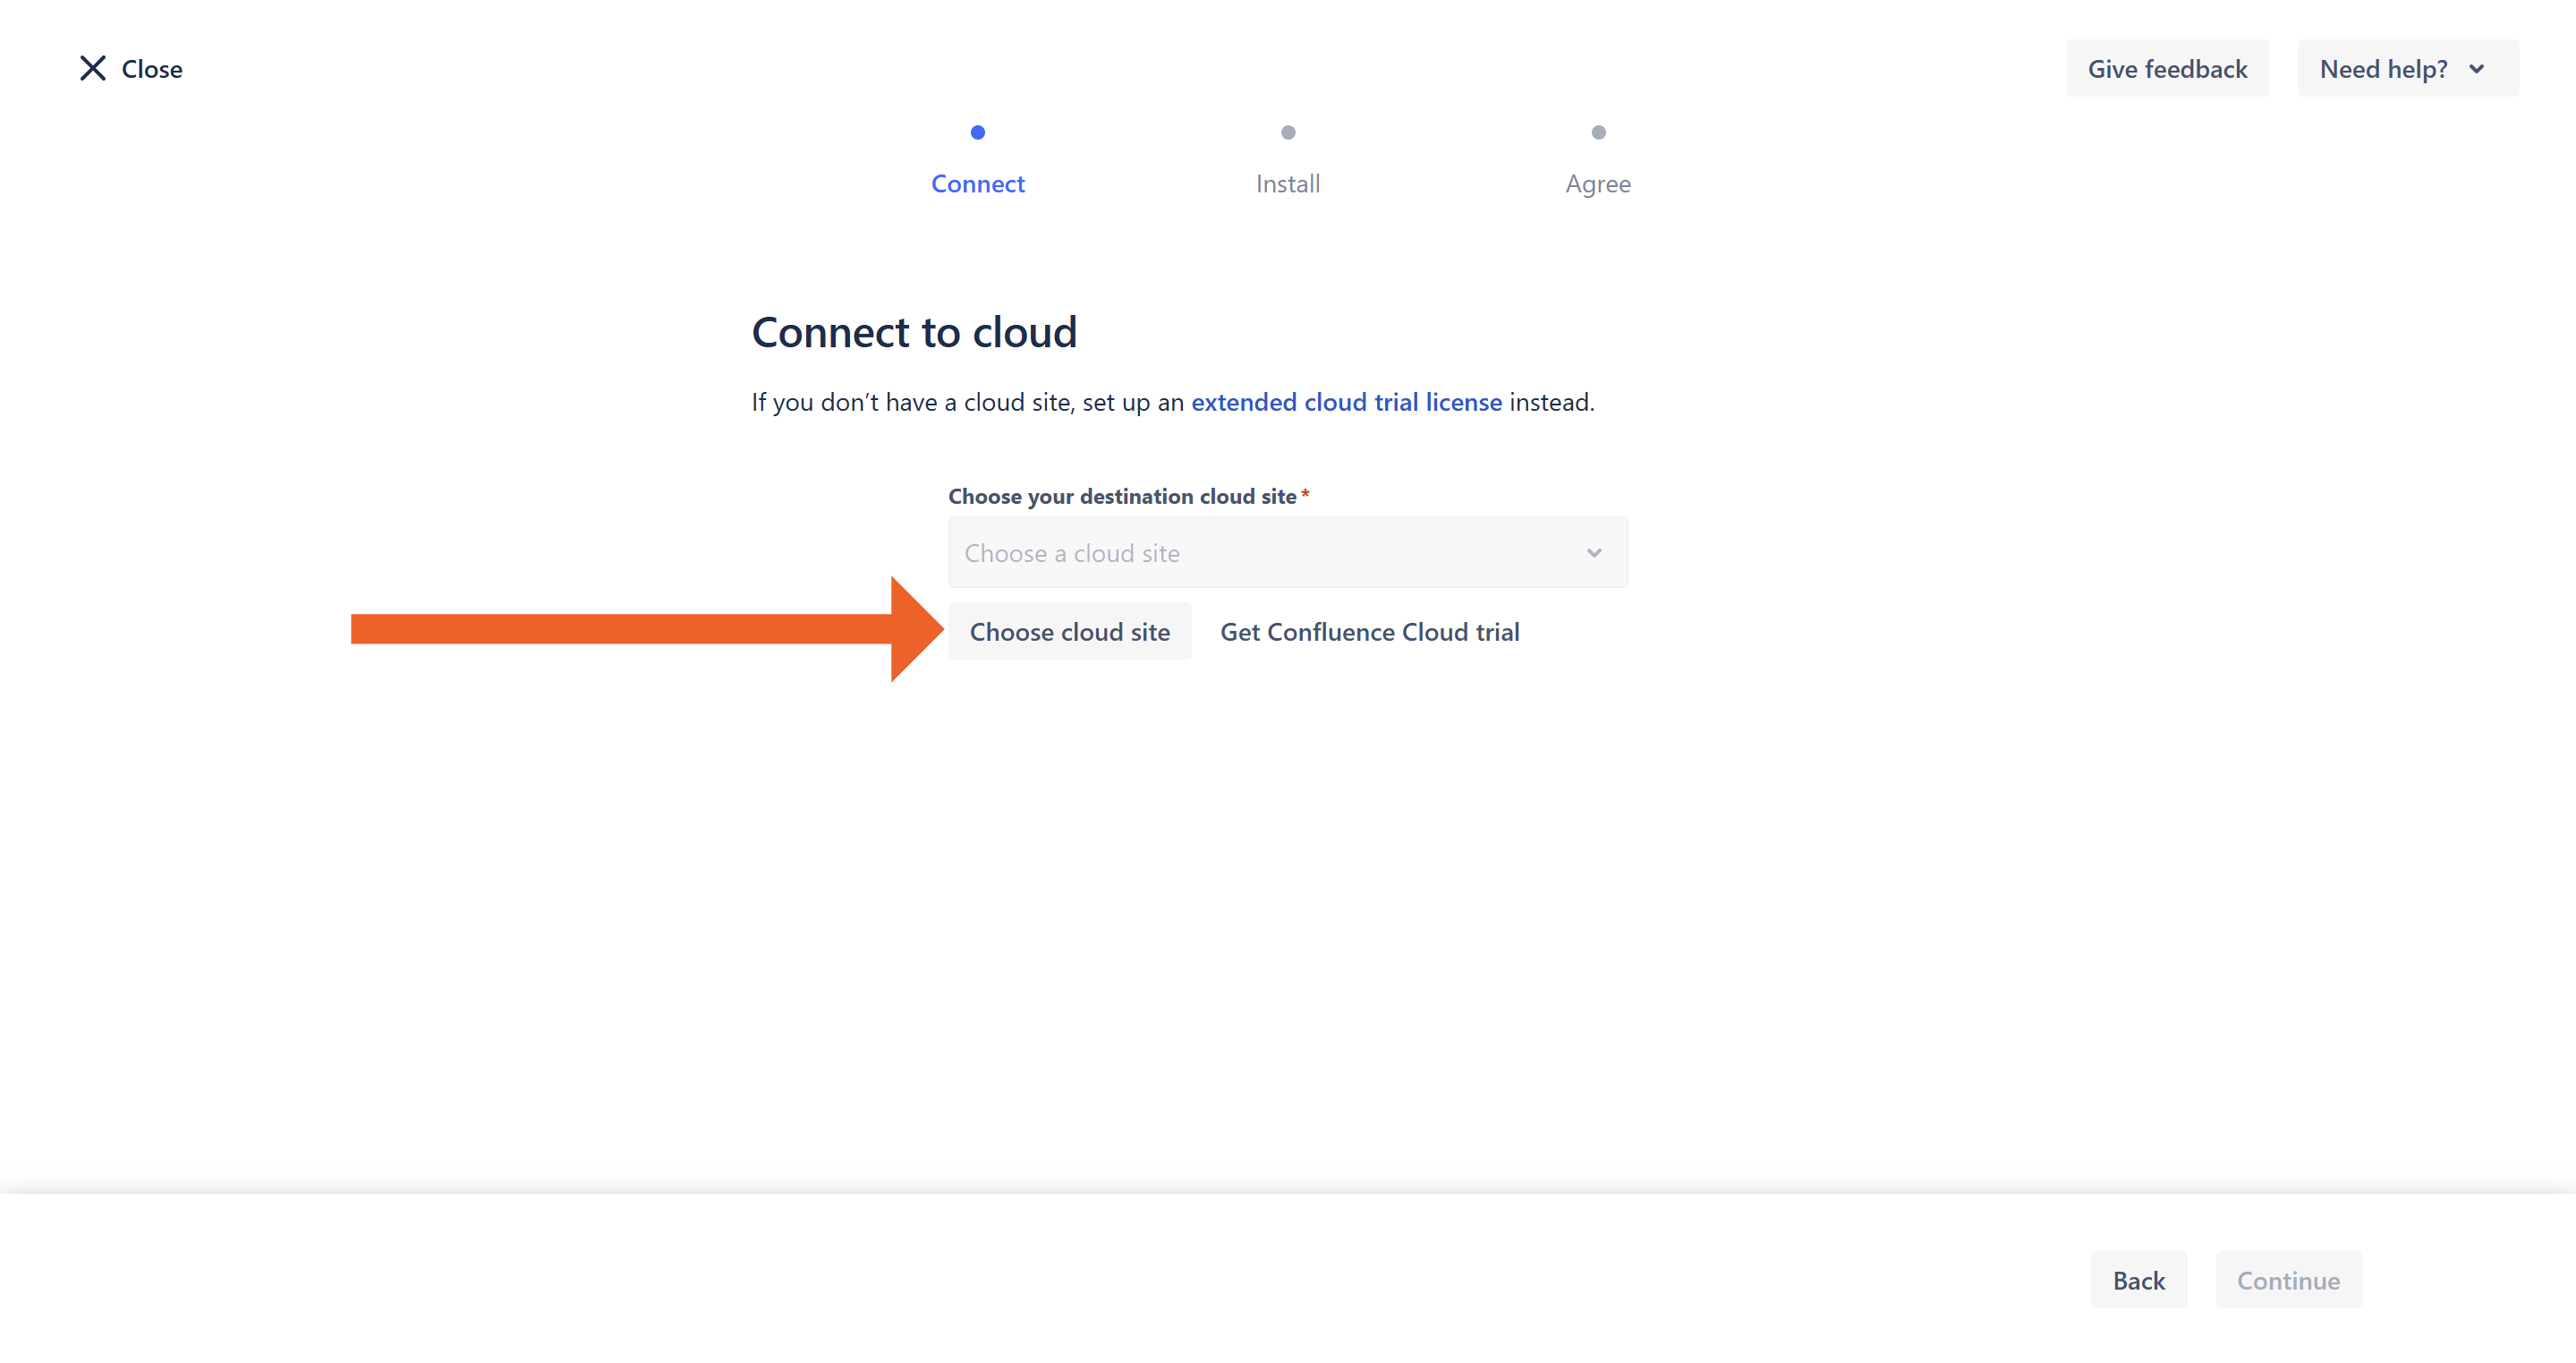This screenshot has height=1363, width=2576.
Task: Click the X close icon
Action: tap(93, 68)
